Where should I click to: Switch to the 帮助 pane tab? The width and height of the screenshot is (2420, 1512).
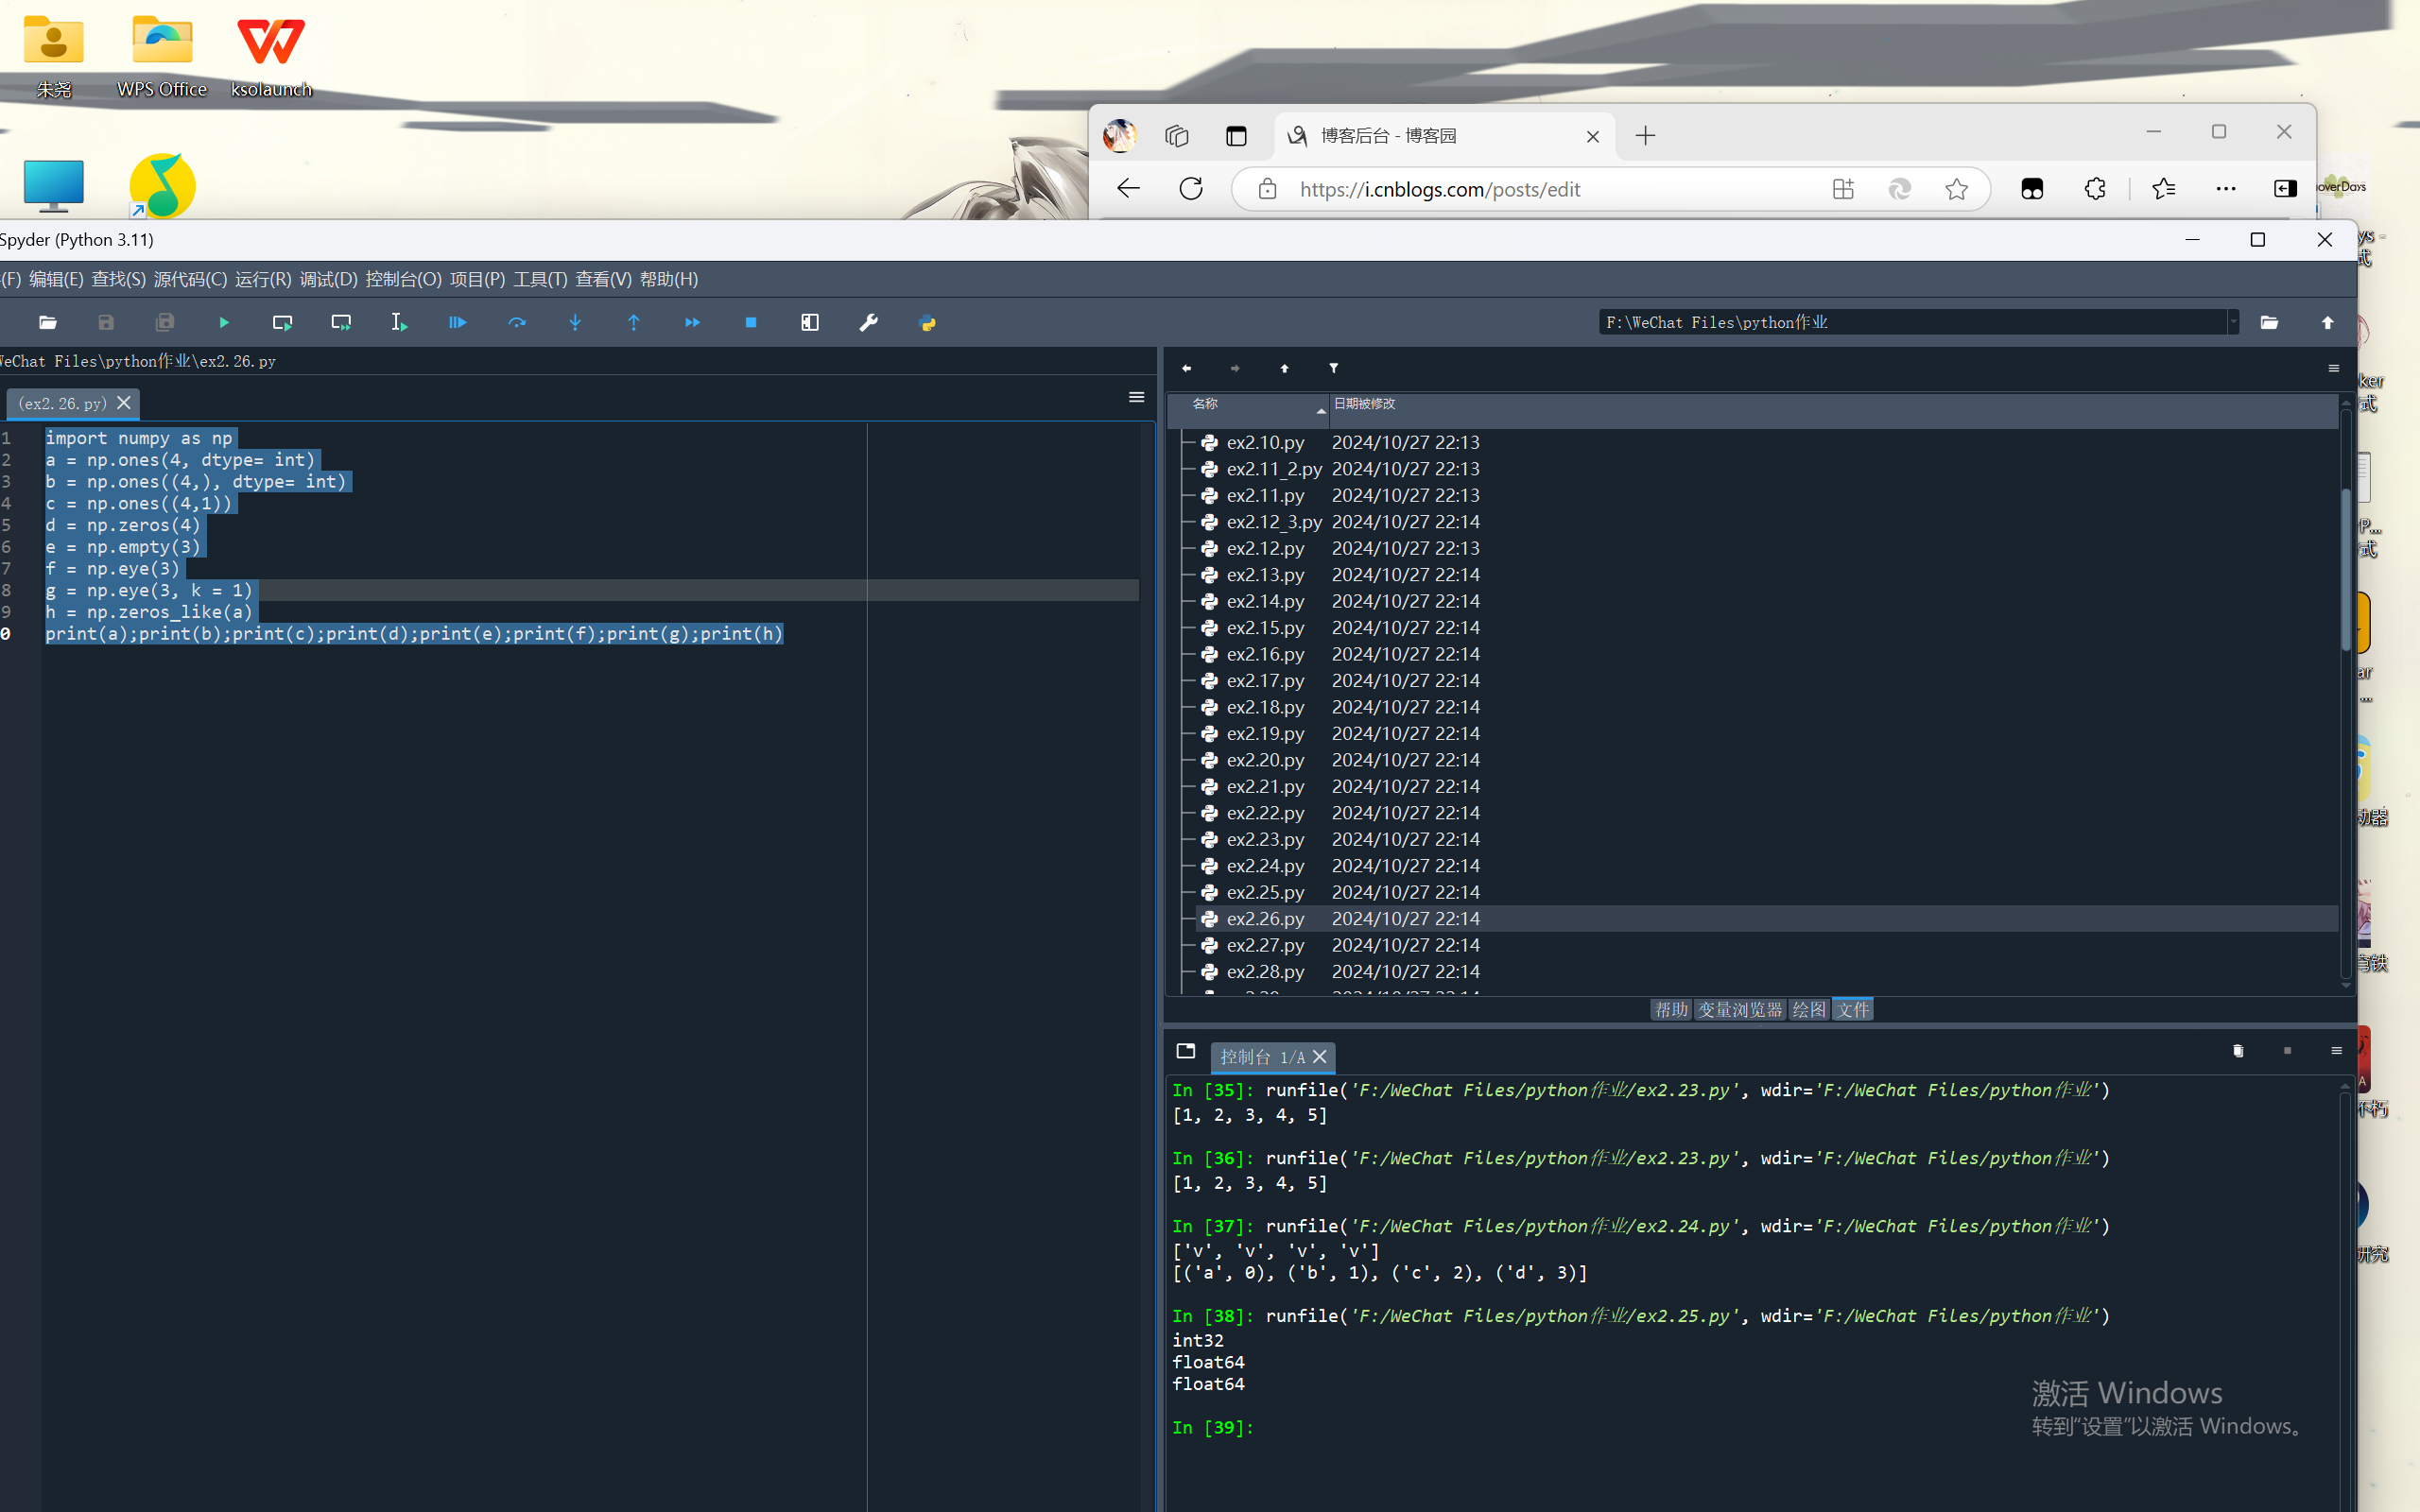pos(1670,1009)
